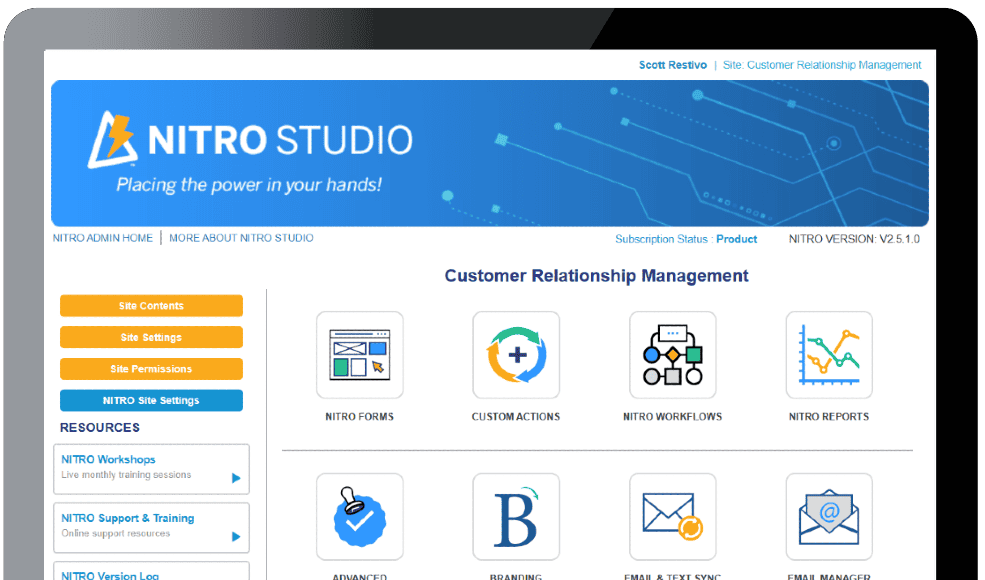Viewport: 985px width, 580px height.
Task: Open the Advanced stamp checkmark icon
Action: tap(359, 517)
